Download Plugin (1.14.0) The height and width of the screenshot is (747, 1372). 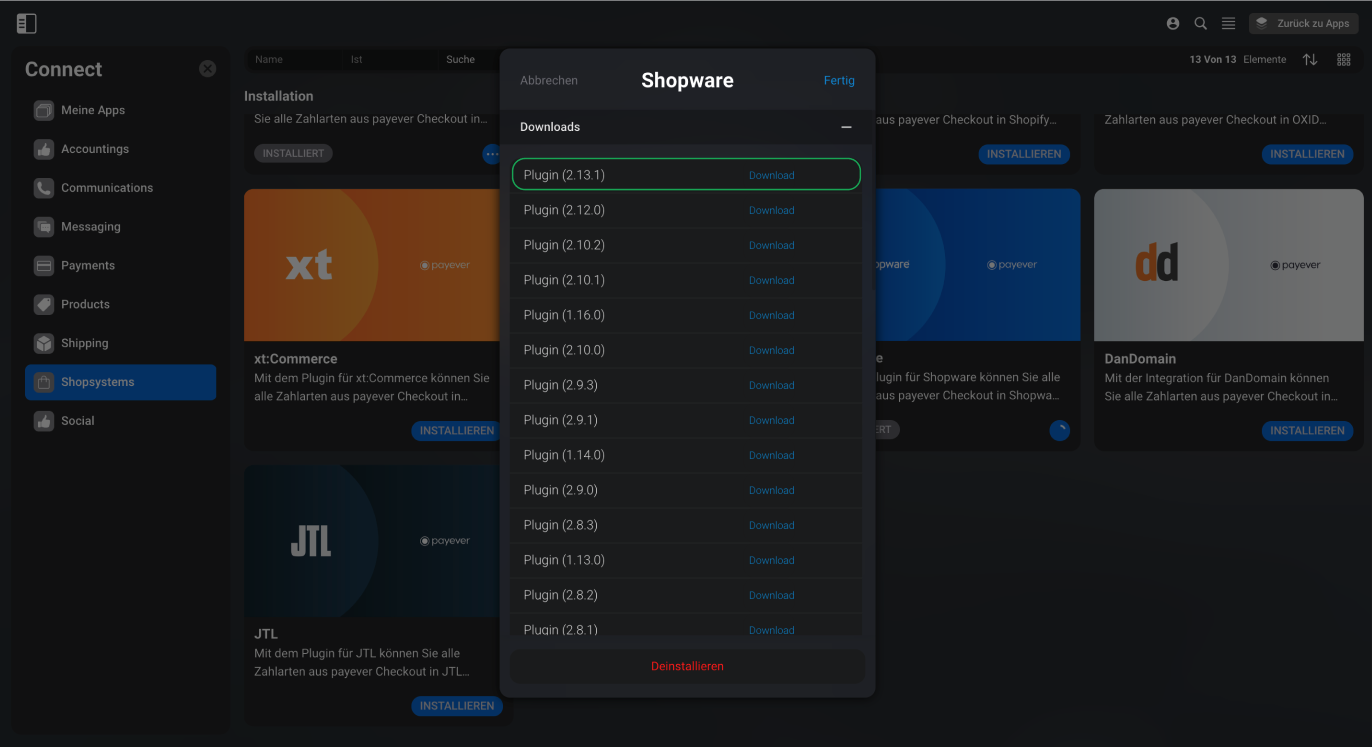click(x=771, y=455)
